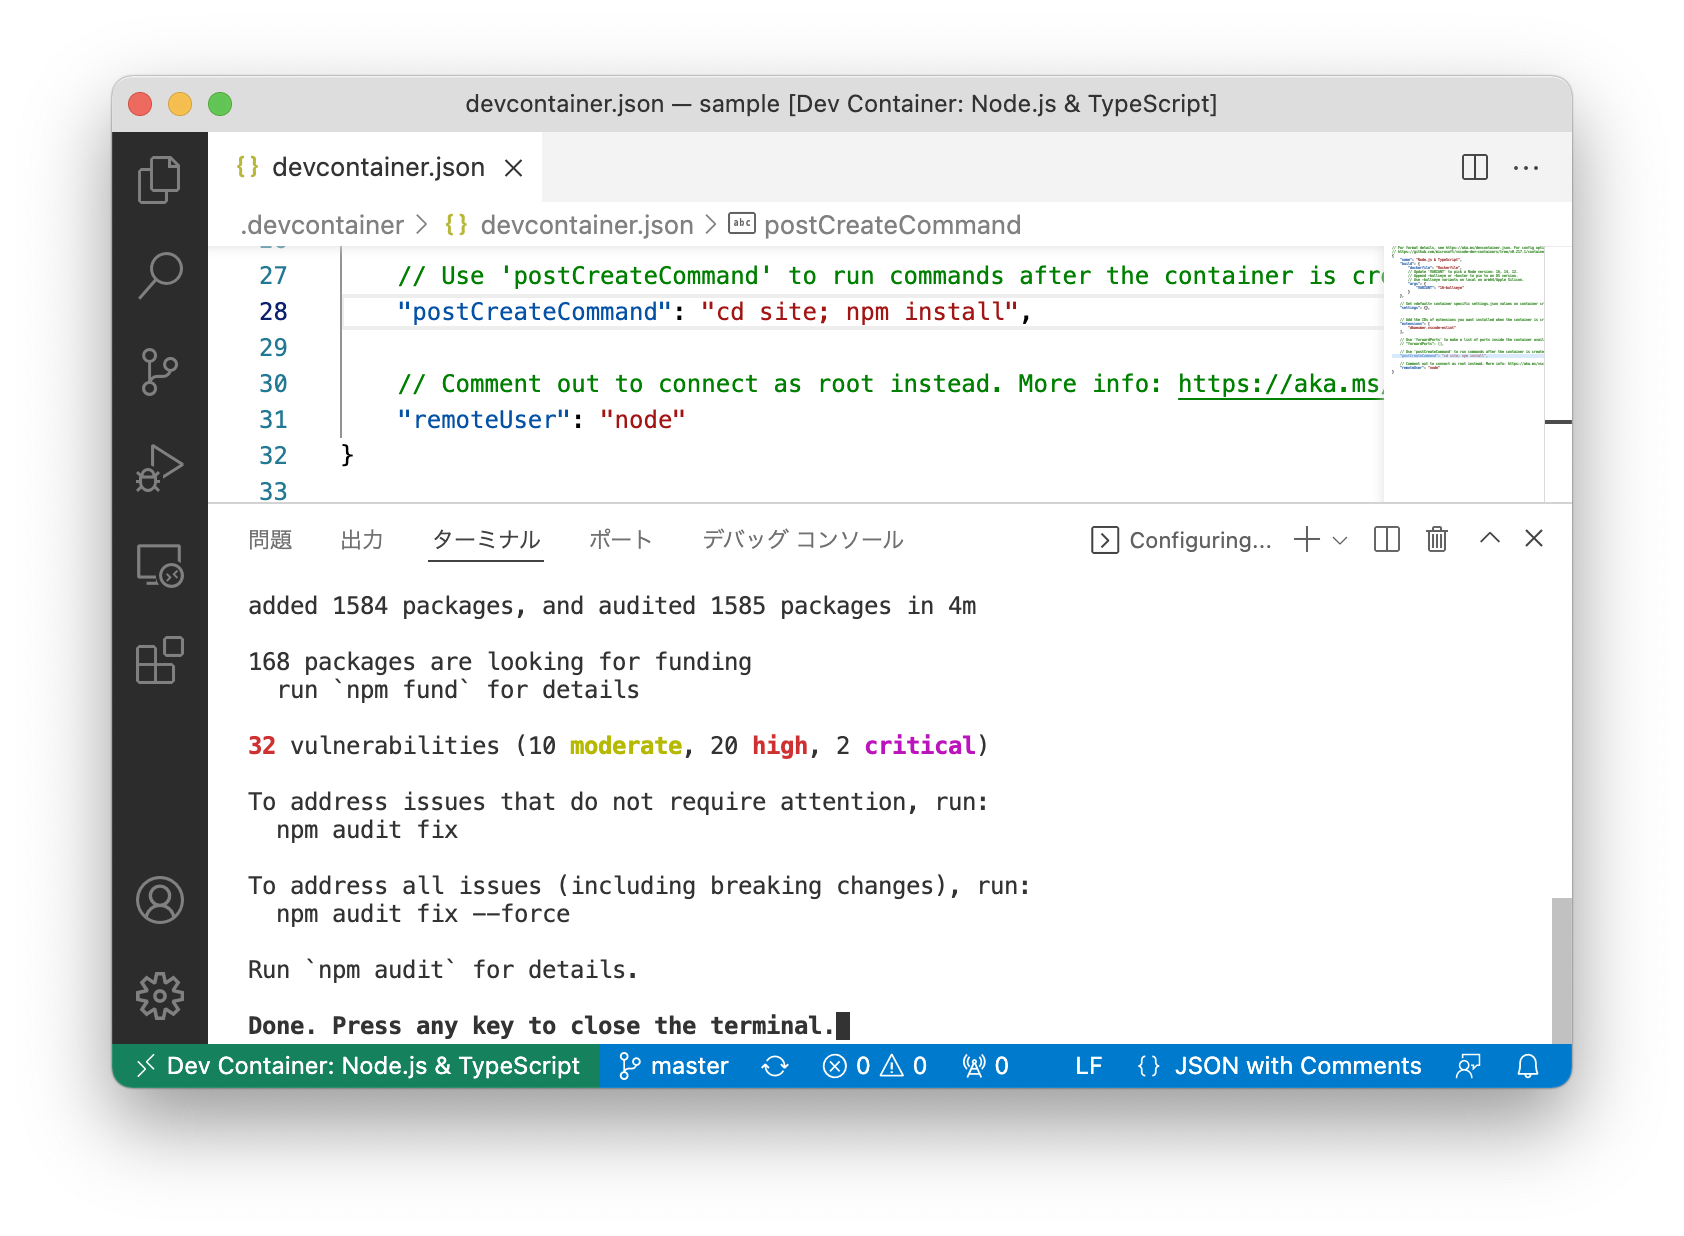Switch to デバッグ コンソール tab
The height and width of the screenshot is (1236, 1684).
[803, 540]
